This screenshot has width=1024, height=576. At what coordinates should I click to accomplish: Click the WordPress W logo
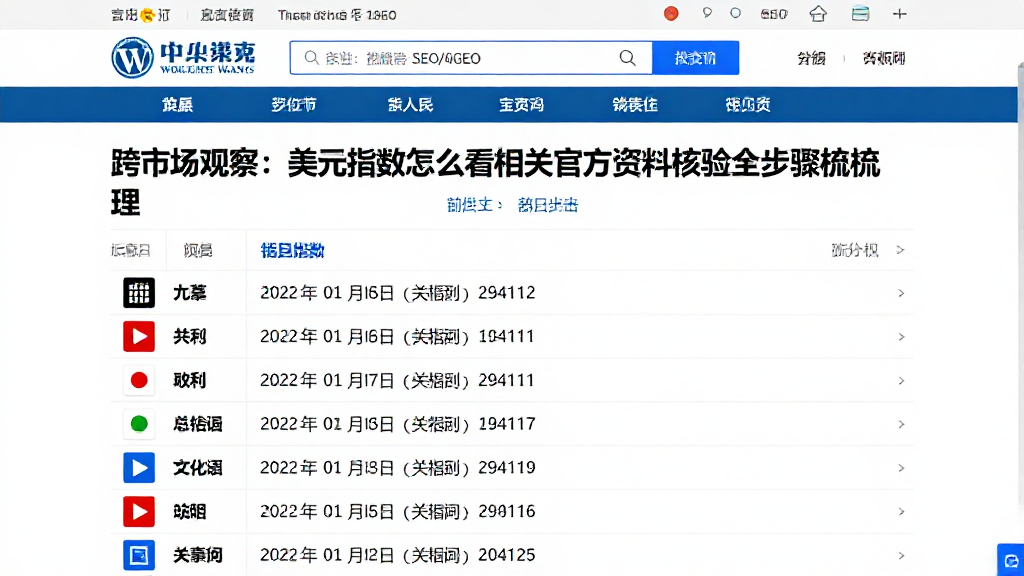pos(133,57)
